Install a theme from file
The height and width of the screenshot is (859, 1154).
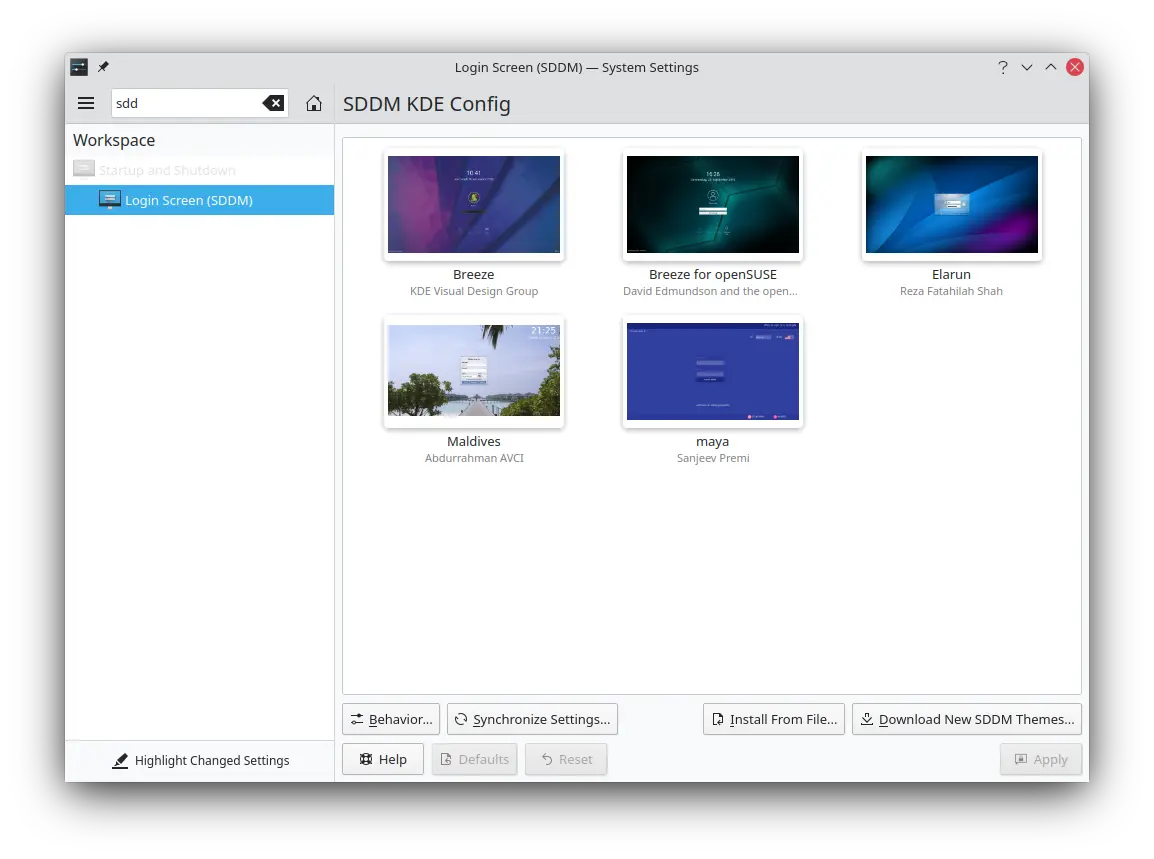[x=773, y=719]
